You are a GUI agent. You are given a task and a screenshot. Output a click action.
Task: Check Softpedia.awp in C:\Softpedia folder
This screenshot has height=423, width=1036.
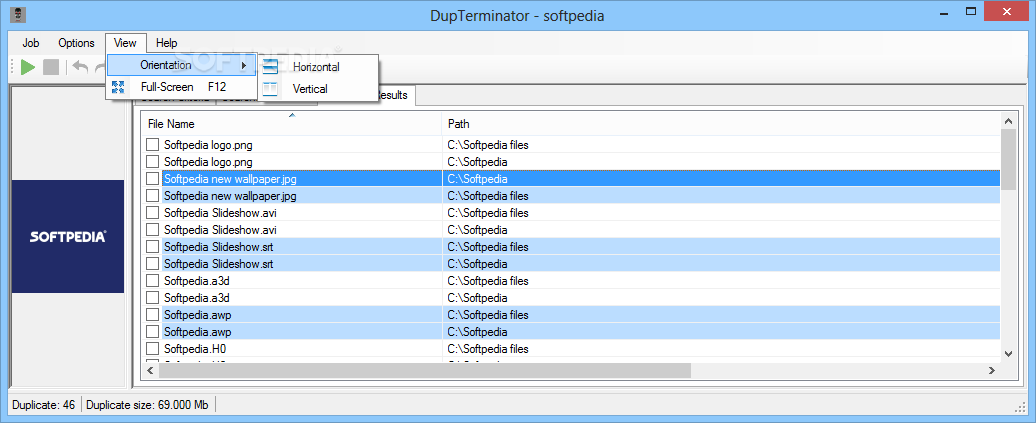click(153, 332)
